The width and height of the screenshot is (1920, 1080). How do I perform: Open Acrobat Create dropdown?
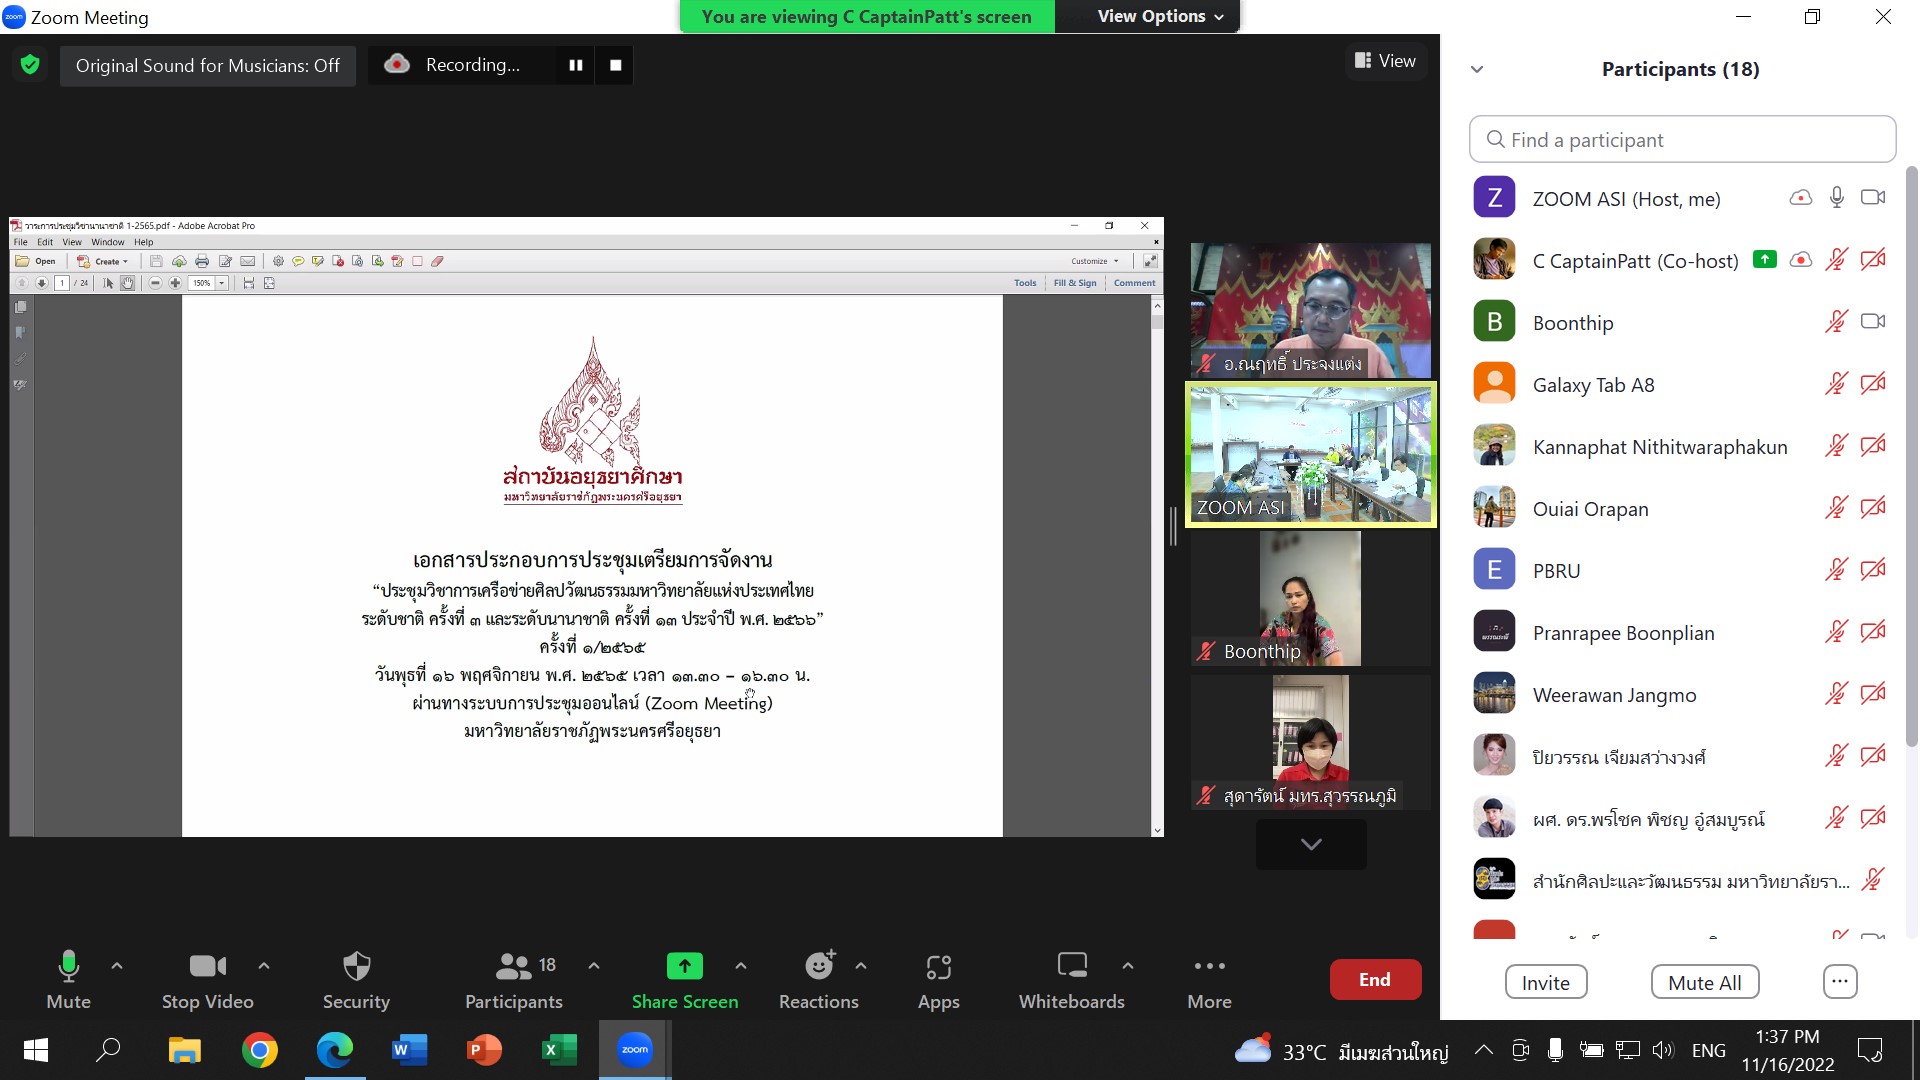coord(104,261)
